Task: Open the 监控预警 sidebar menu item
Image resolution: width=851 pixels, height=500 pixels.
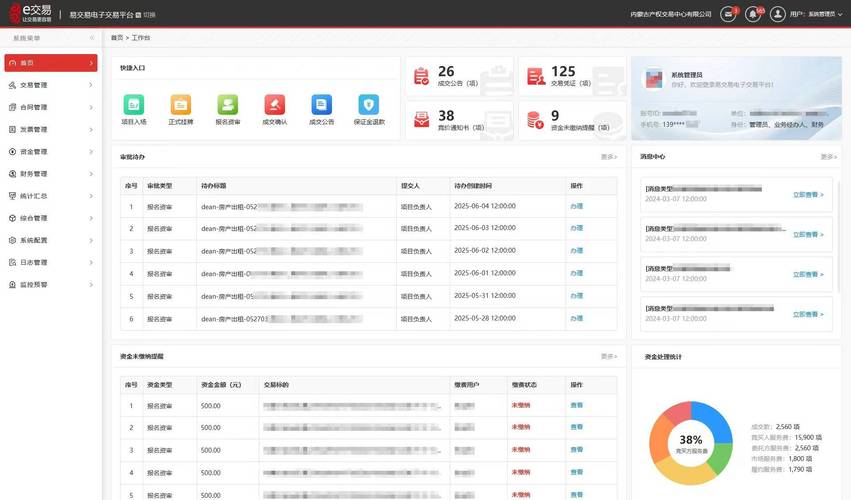Action: (50, 284)
